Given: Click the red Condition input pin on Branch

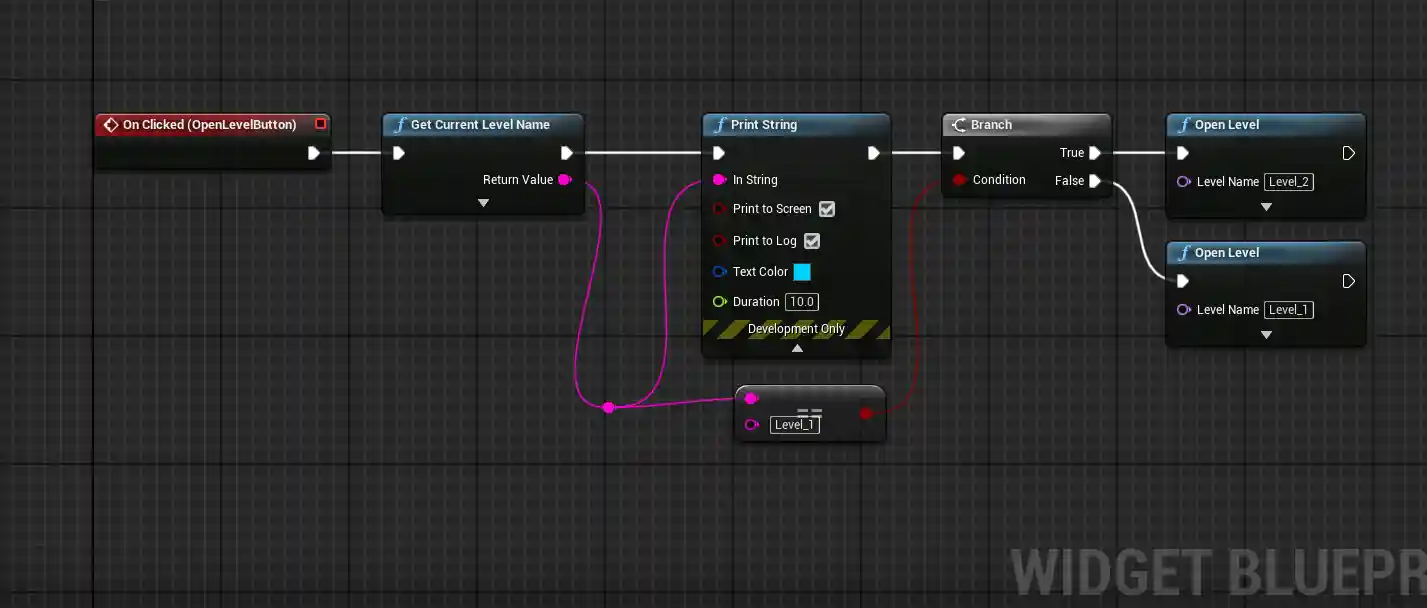Looking at the screenshot, I should (x=960, y=180).
